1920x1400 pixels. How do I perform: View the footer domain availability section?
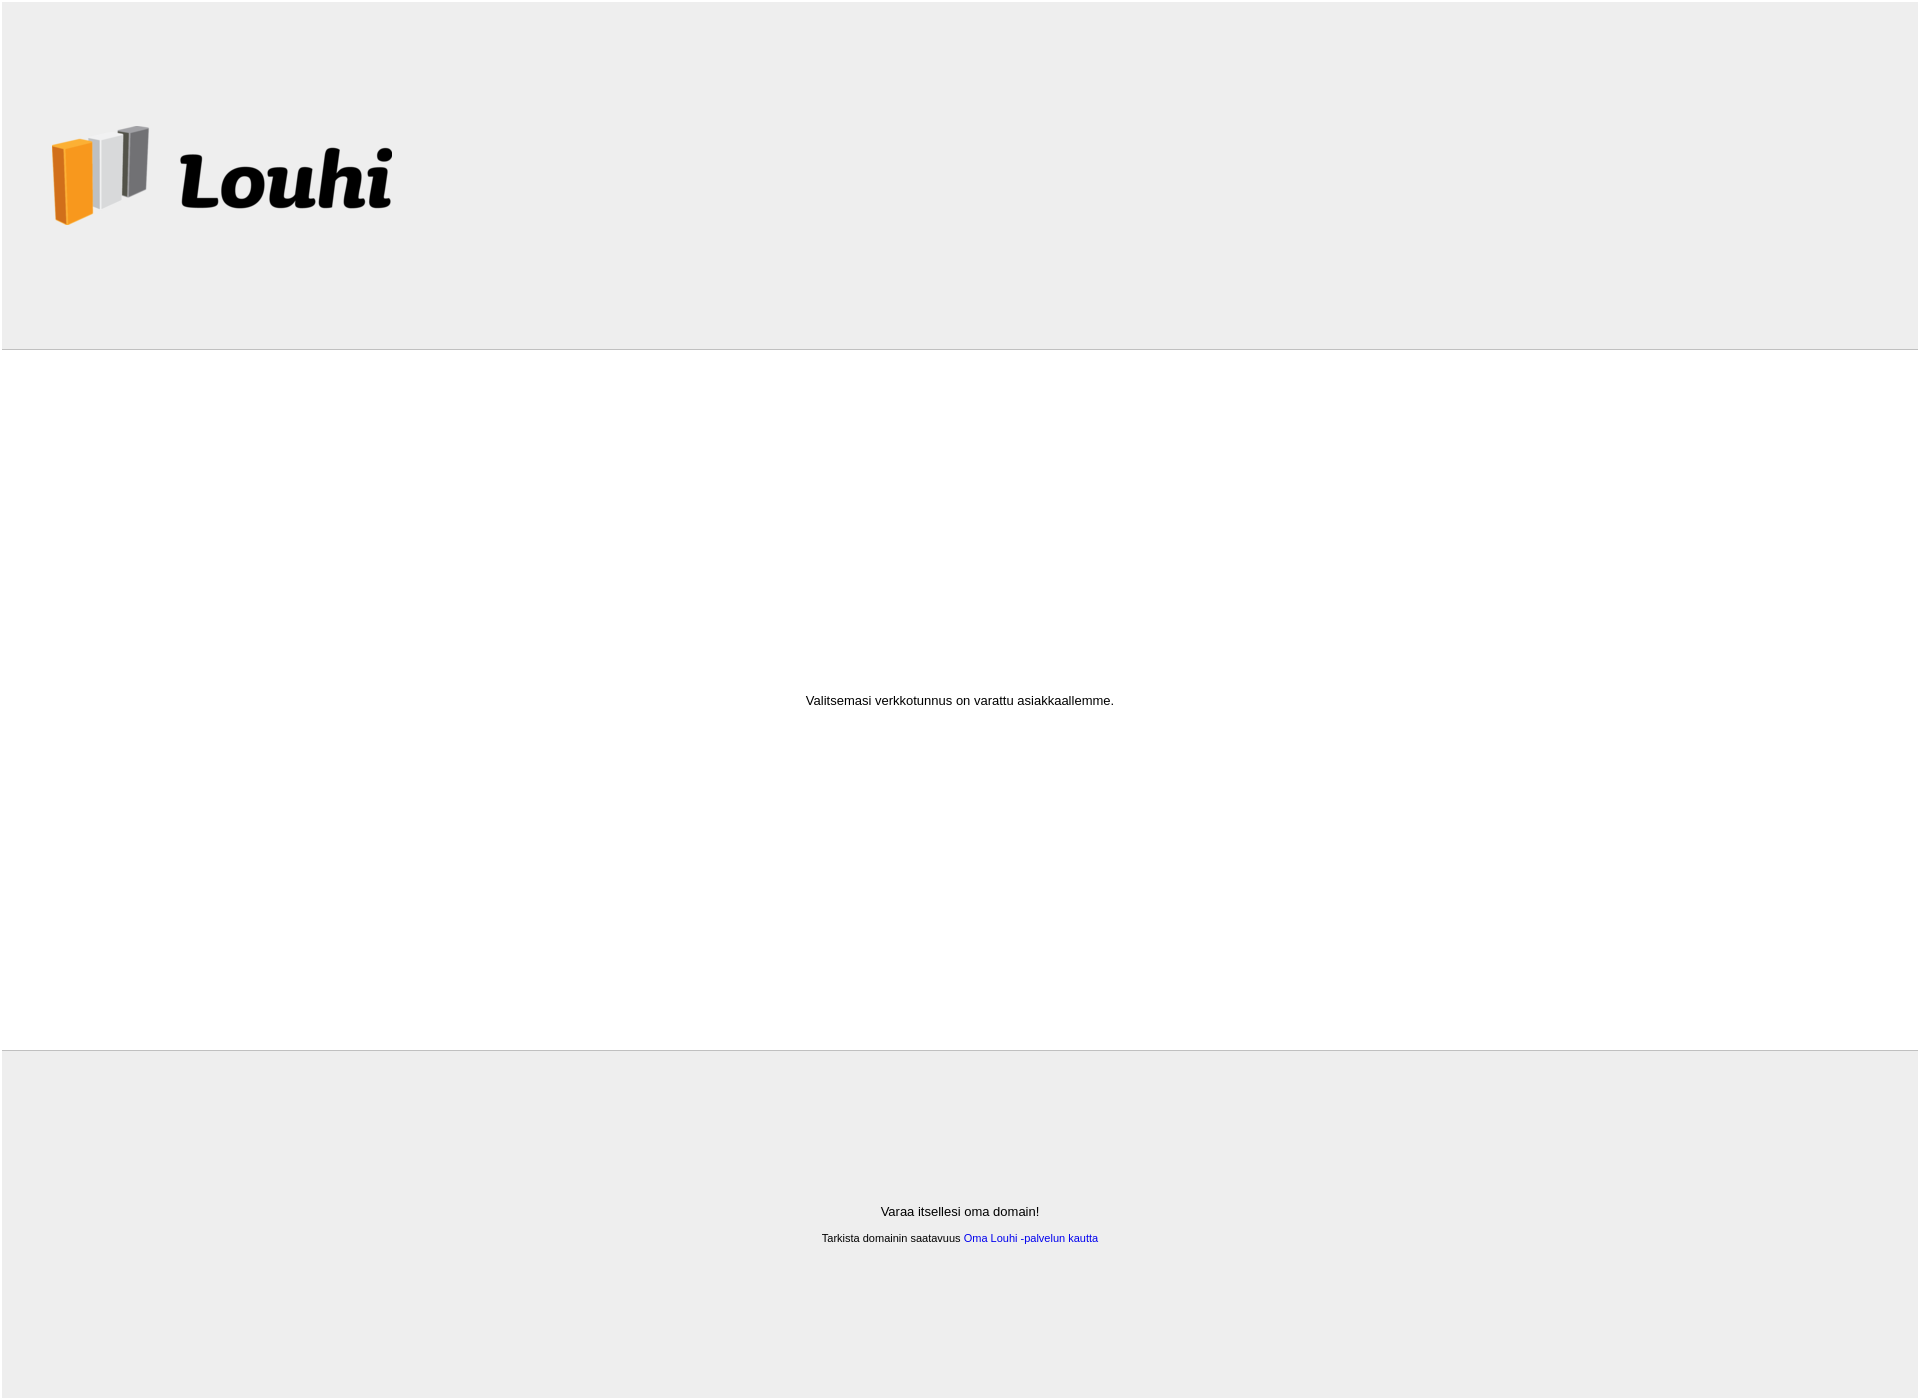(960, 1223)
